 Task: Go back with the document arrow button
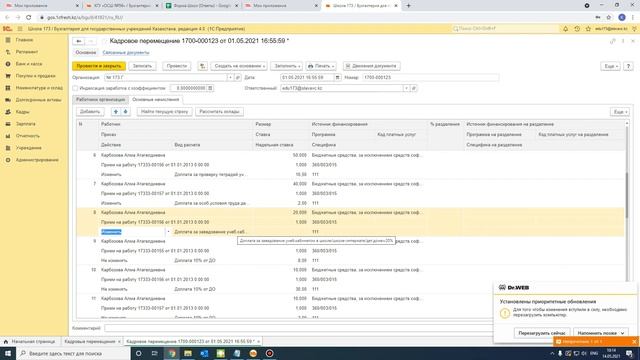click(79, 41)
